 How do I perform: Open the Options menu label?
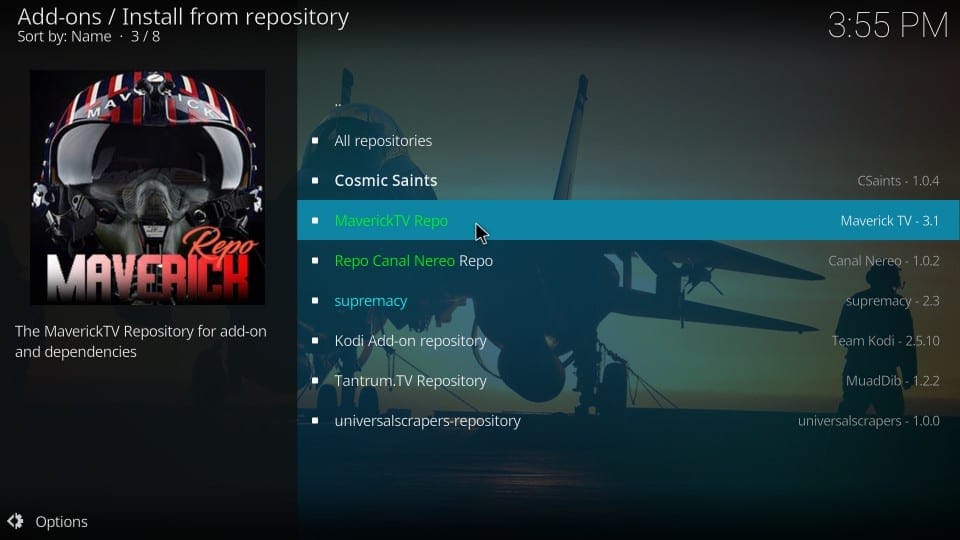point(61,522)
